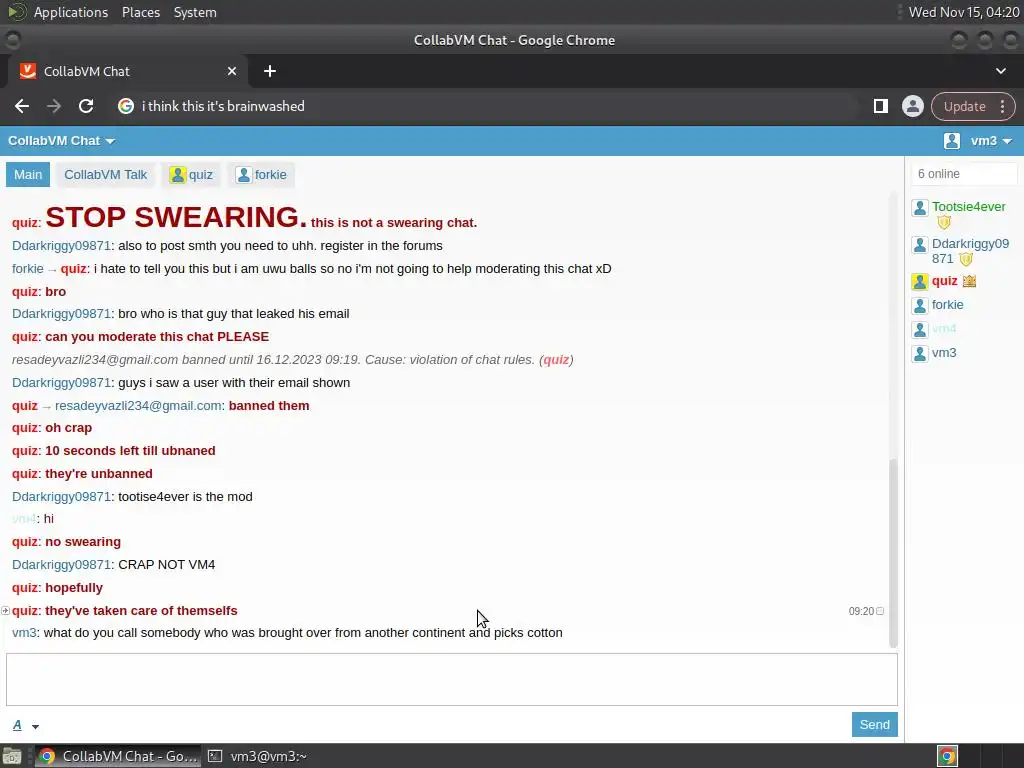The image size is (1024, 768).
Task: Click the Update button in Chrome
Action: (964, 106)
